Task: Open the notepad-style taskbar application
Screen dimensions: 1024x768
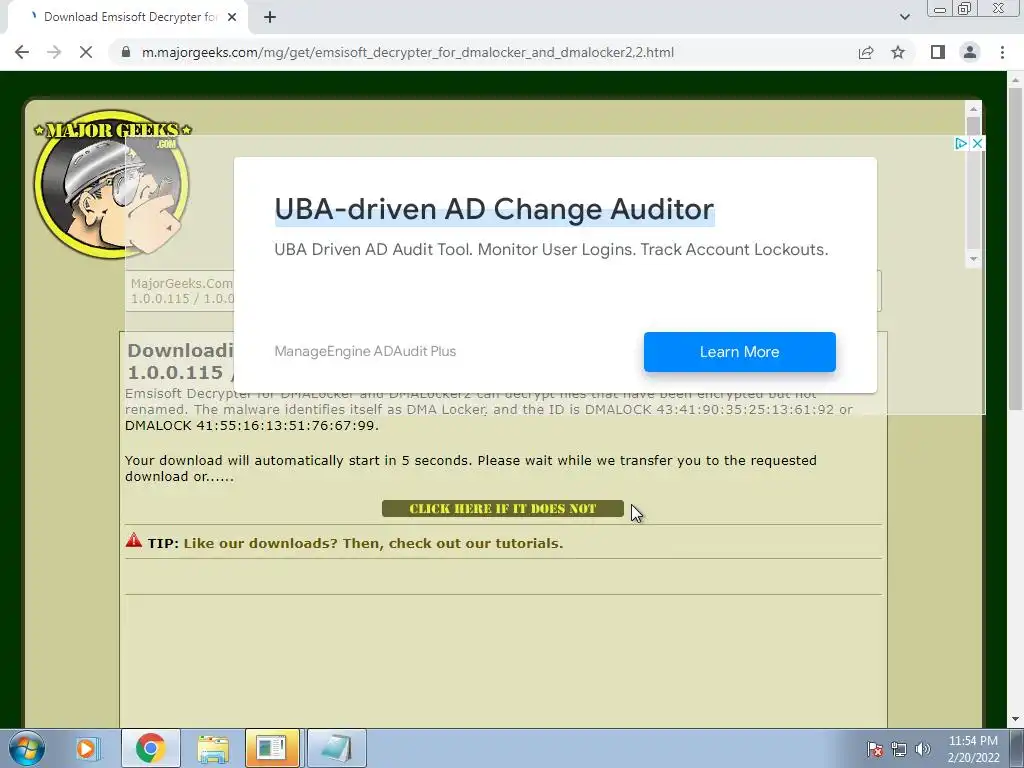Action: coord(336,748)
